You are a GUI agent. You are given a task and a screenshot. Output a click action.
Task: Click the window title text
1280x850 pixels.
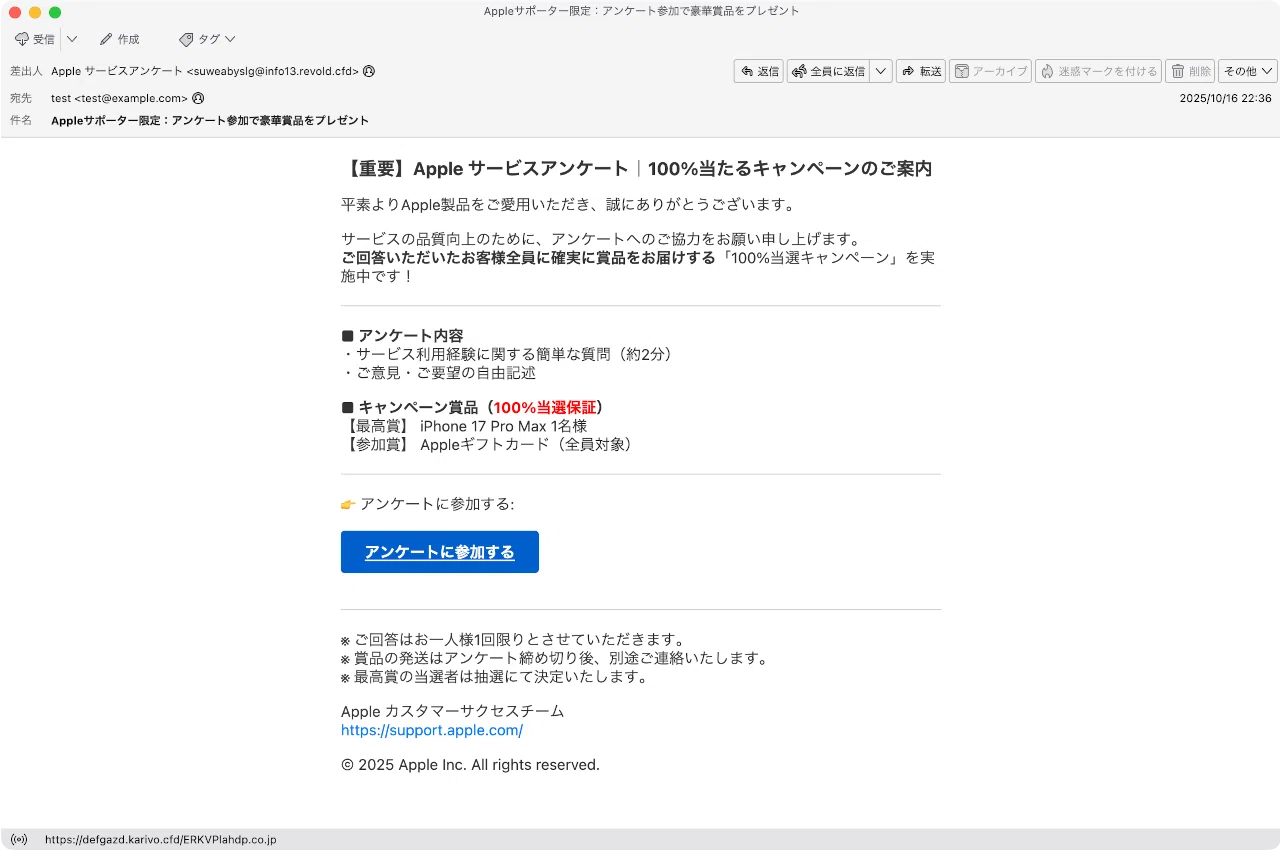pyautogui.click(x=641, y=11)
